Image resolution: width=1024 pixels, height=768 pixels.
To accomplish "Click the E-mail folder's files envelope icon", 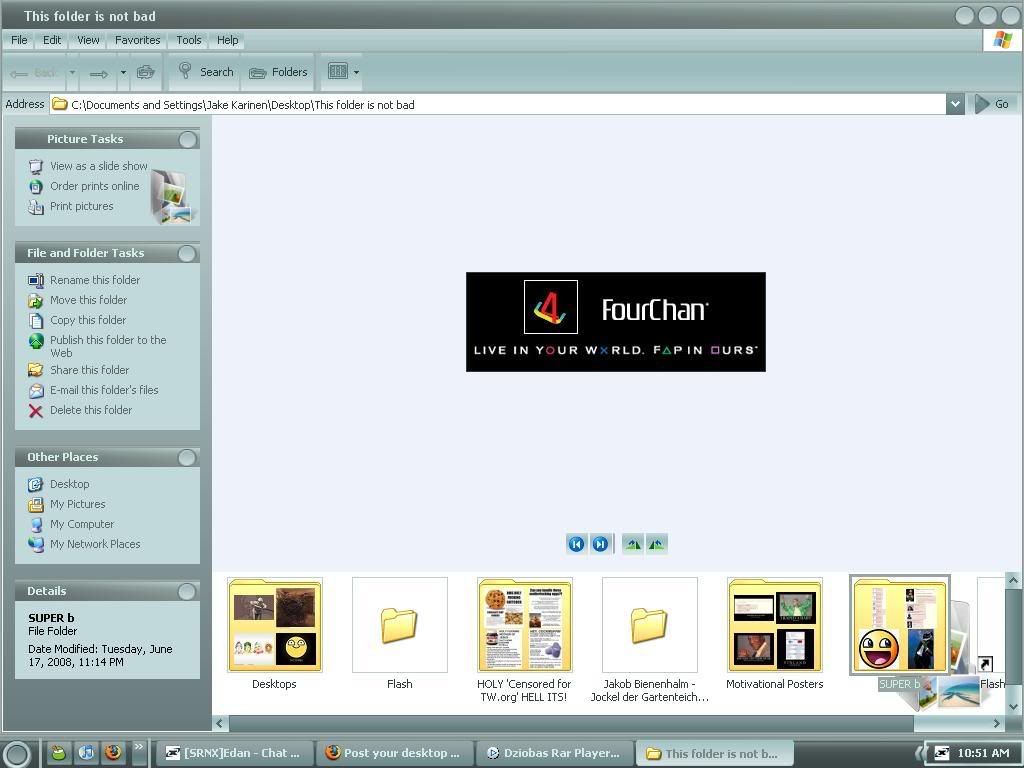I will point(35,391).
